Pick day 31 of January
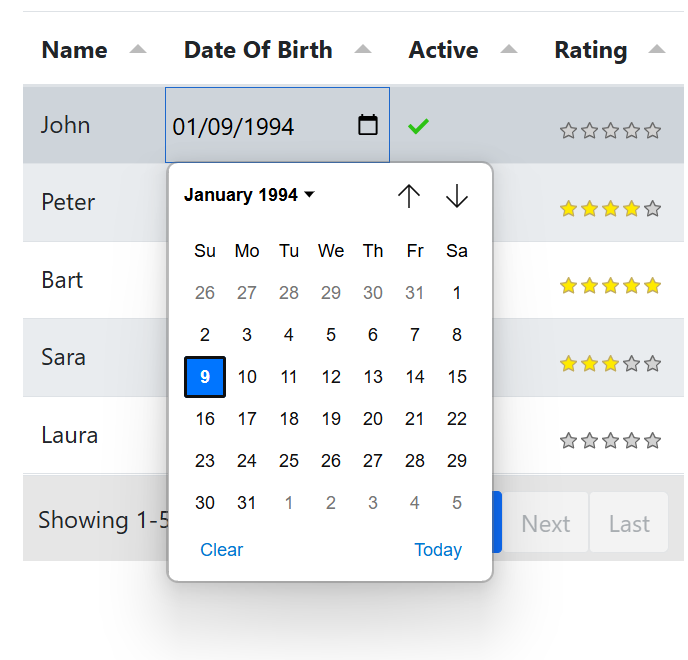Screen dimensions: 688x660 (x=247, y=503)
